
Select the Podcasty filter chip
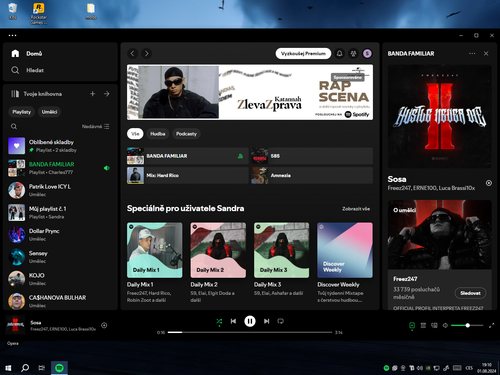click(186, 134)
